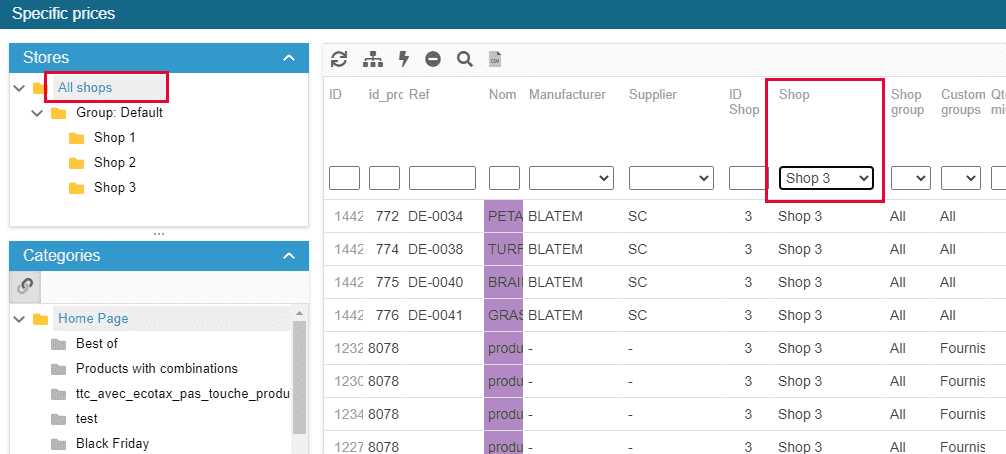Screen dimensions: 1006x454
Task: Click the minus circle delete icon
Action: 433,59
